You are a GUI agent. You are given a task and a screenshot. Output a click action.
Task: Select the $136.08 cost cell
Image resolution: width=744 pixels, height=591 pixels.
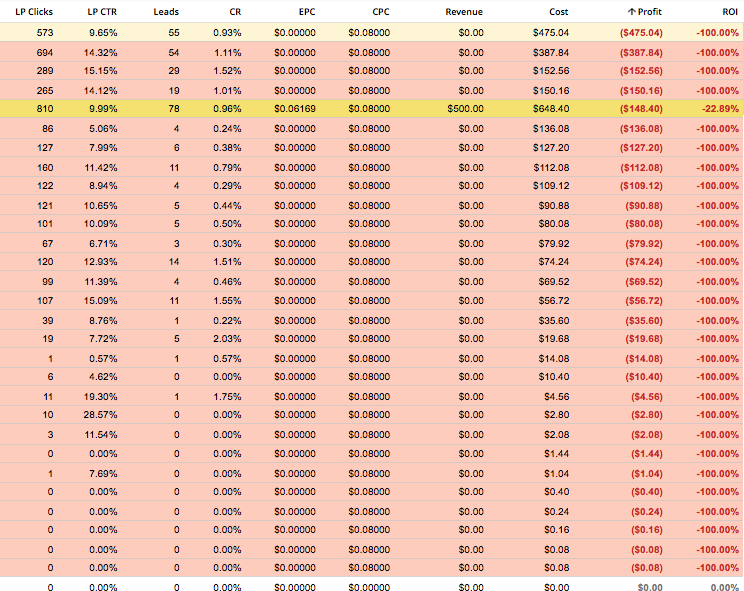pos(551,129)
